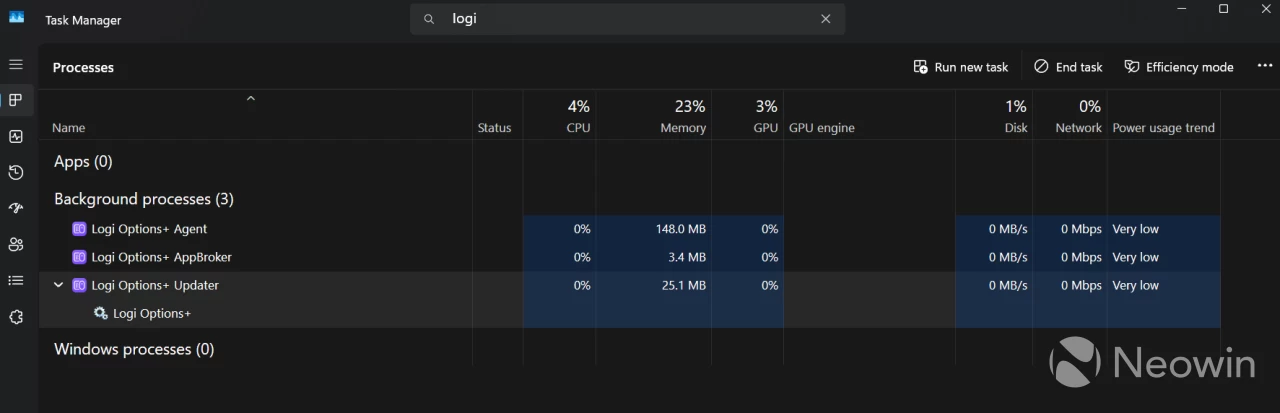Viewport: 1280px width, 413px height.
Task: Click the Logi Options+ AppBroker icon
Action: 79,257
